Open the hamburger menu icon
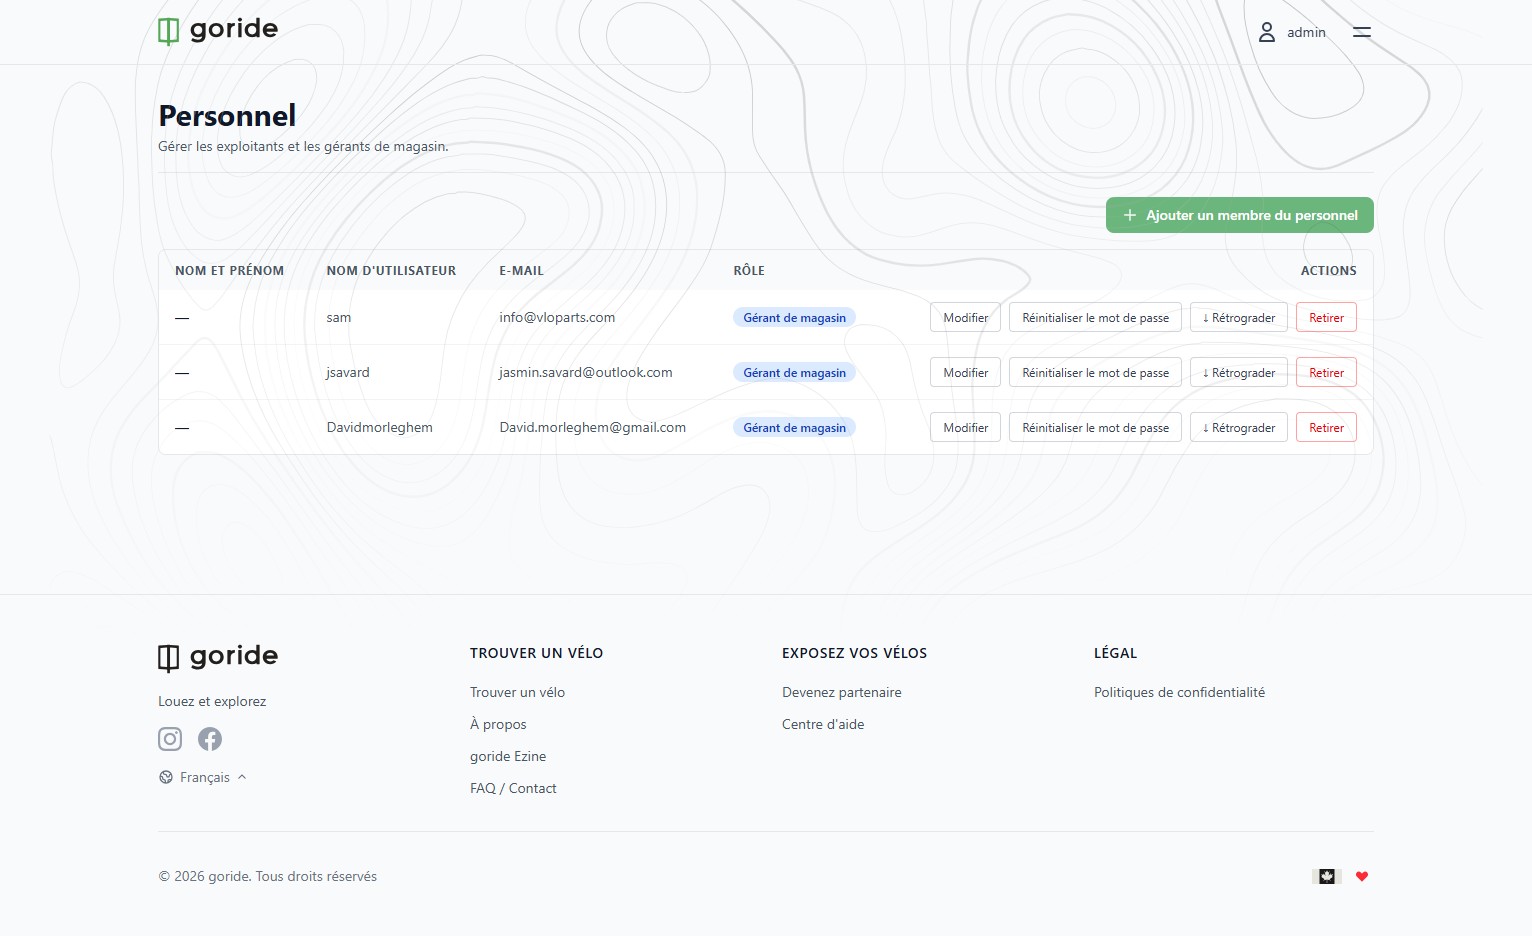 point(1362,32)
